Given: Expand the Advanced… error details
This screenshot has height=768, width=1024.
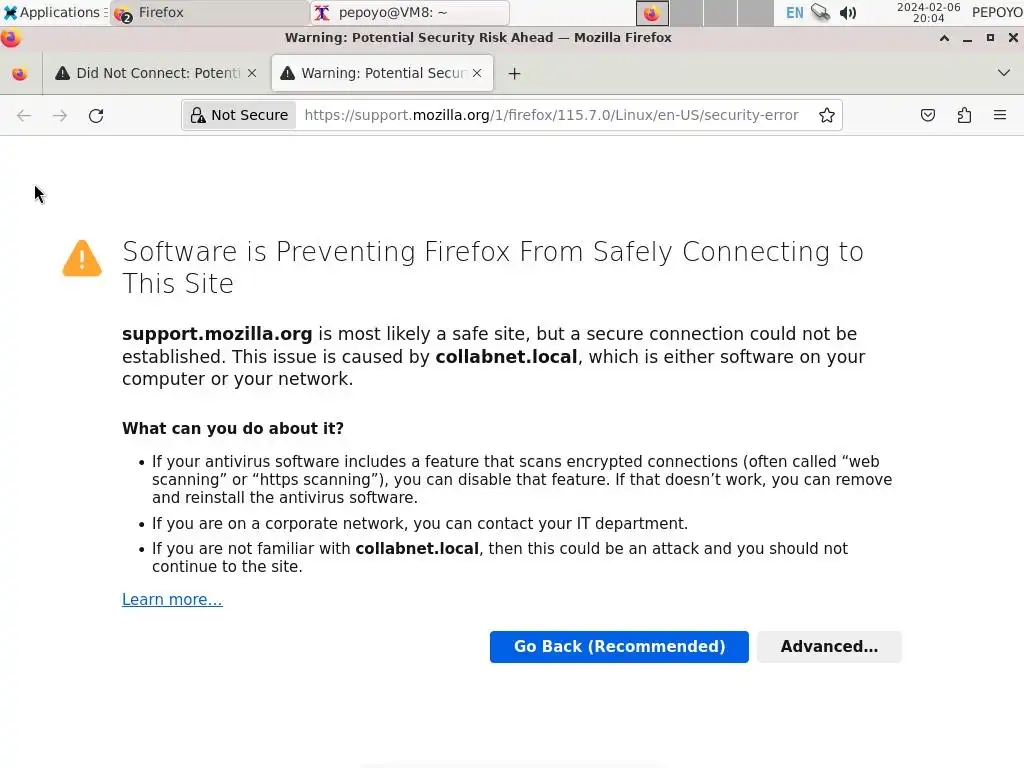Looking at the screenshot, I should click(x=829, y=646).
